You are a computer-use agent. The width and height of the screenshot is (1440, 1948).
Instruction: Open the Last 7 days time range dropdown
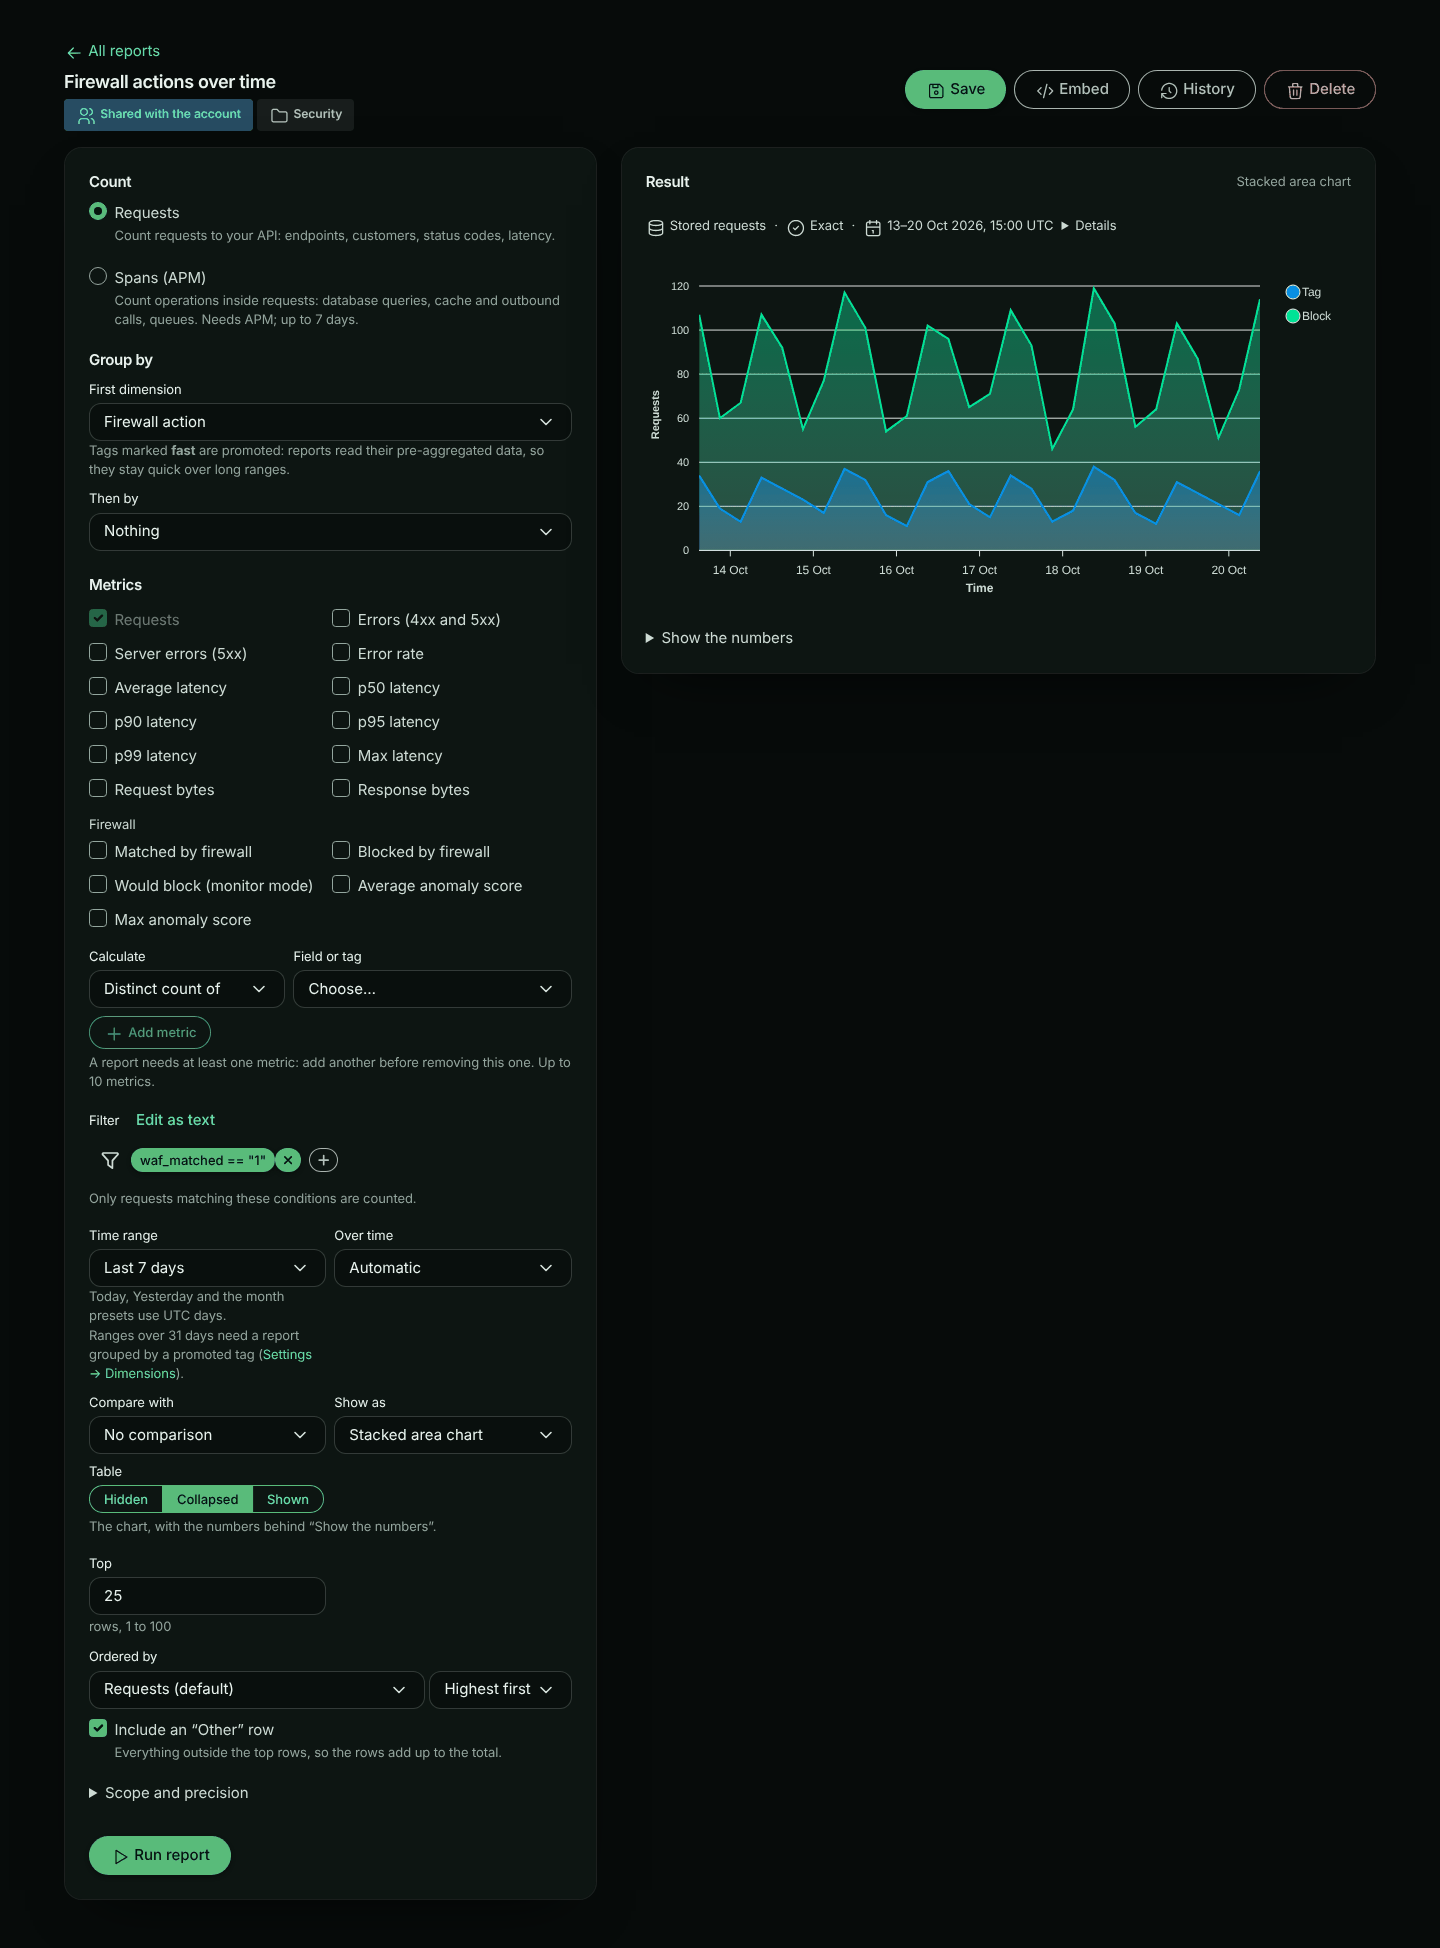click(207, 1268)
